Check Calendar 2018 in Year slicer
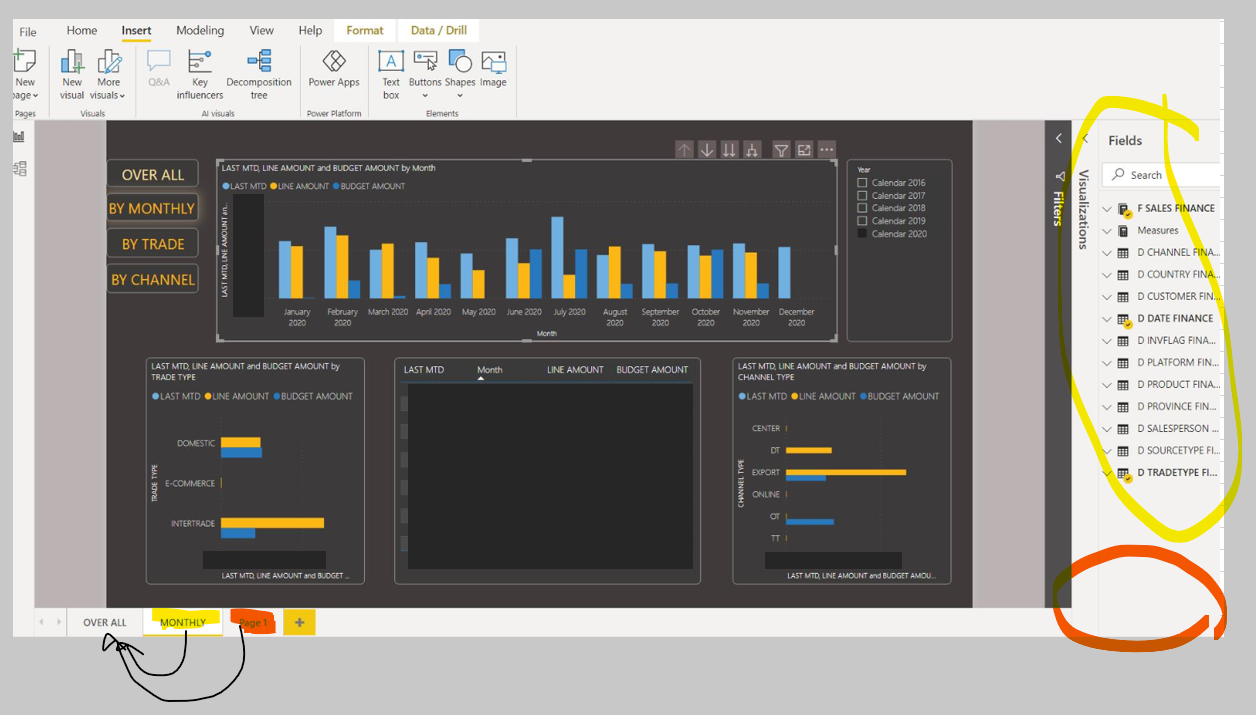This screenshot has width=1256, height=715. [x=862, y=208]
